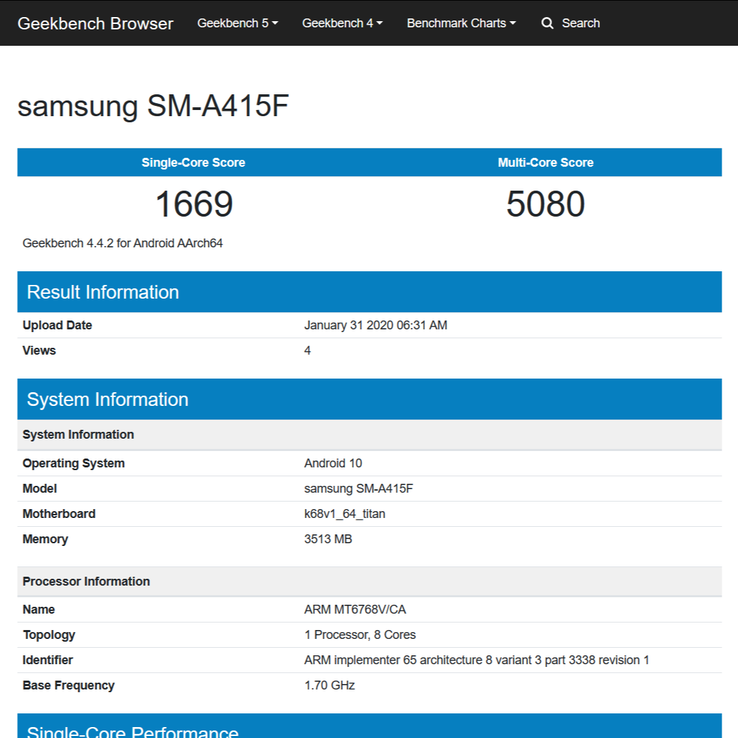Click the Geekbench 4.4.2 version text
Image resolution: width=738 pixels, height=738 pixels.
[122, 243]
